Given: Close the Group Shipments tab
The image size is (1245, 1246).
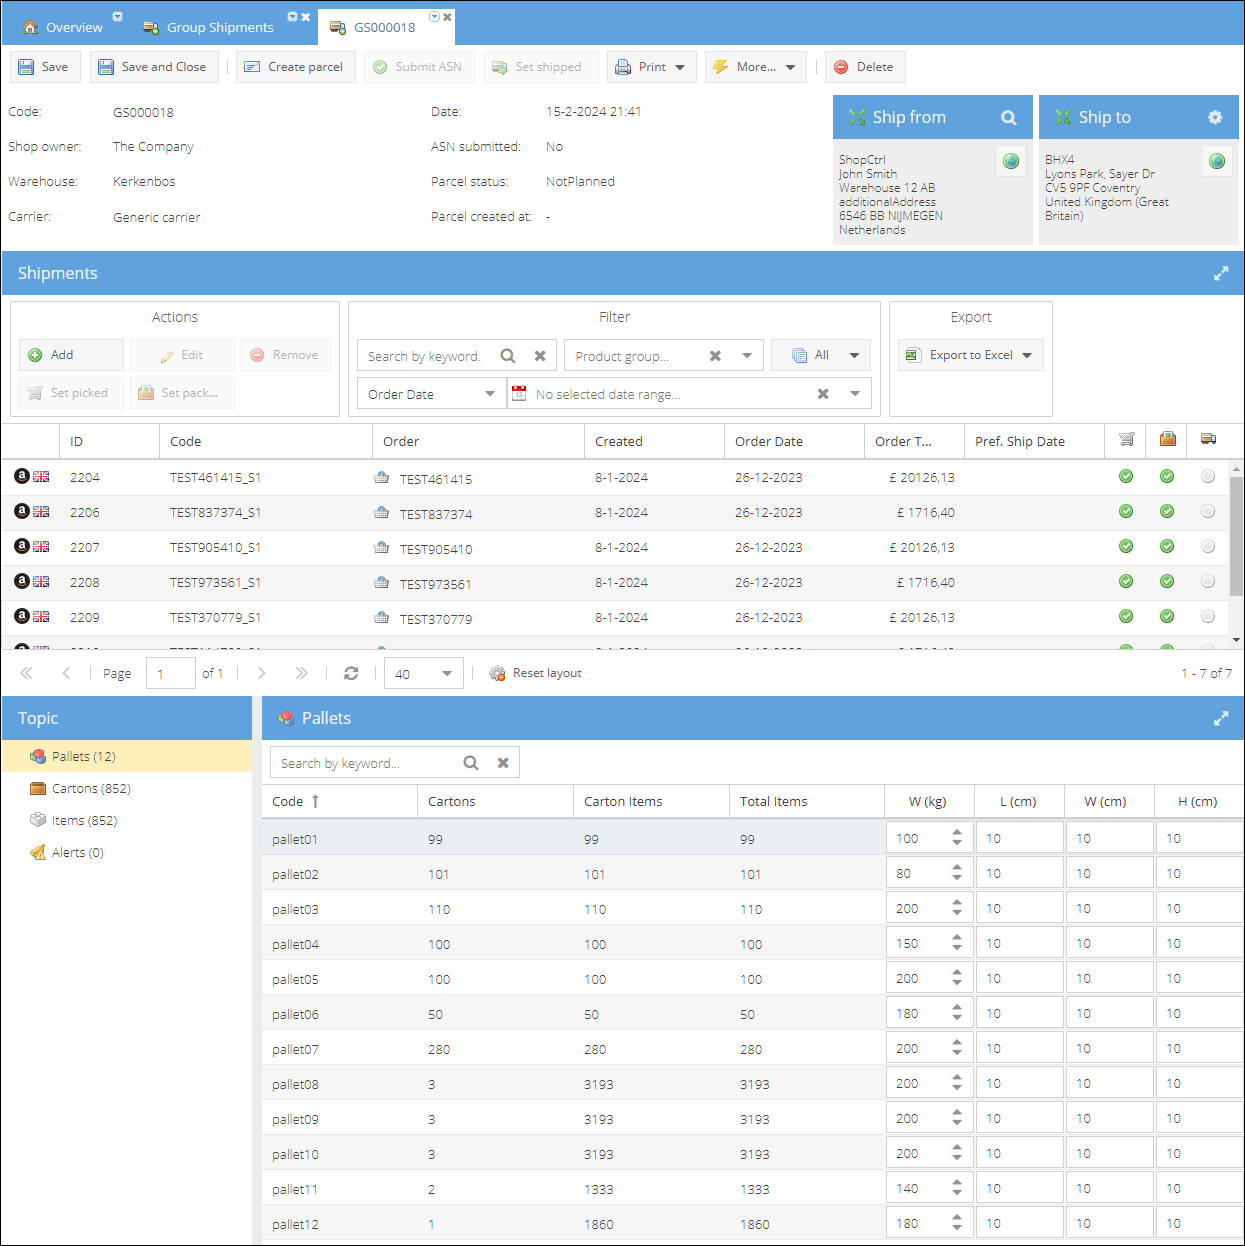Looking at the screenshot, I should click(306, 17).
